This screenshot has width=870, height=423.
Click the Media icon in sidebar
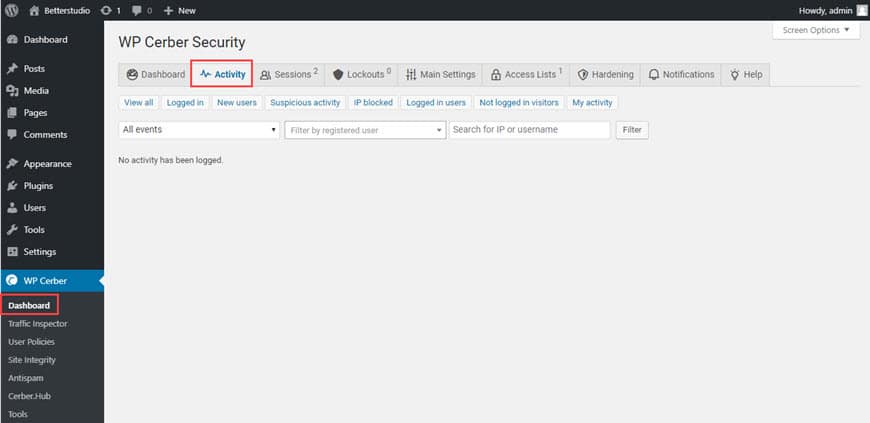pos(12,90)
